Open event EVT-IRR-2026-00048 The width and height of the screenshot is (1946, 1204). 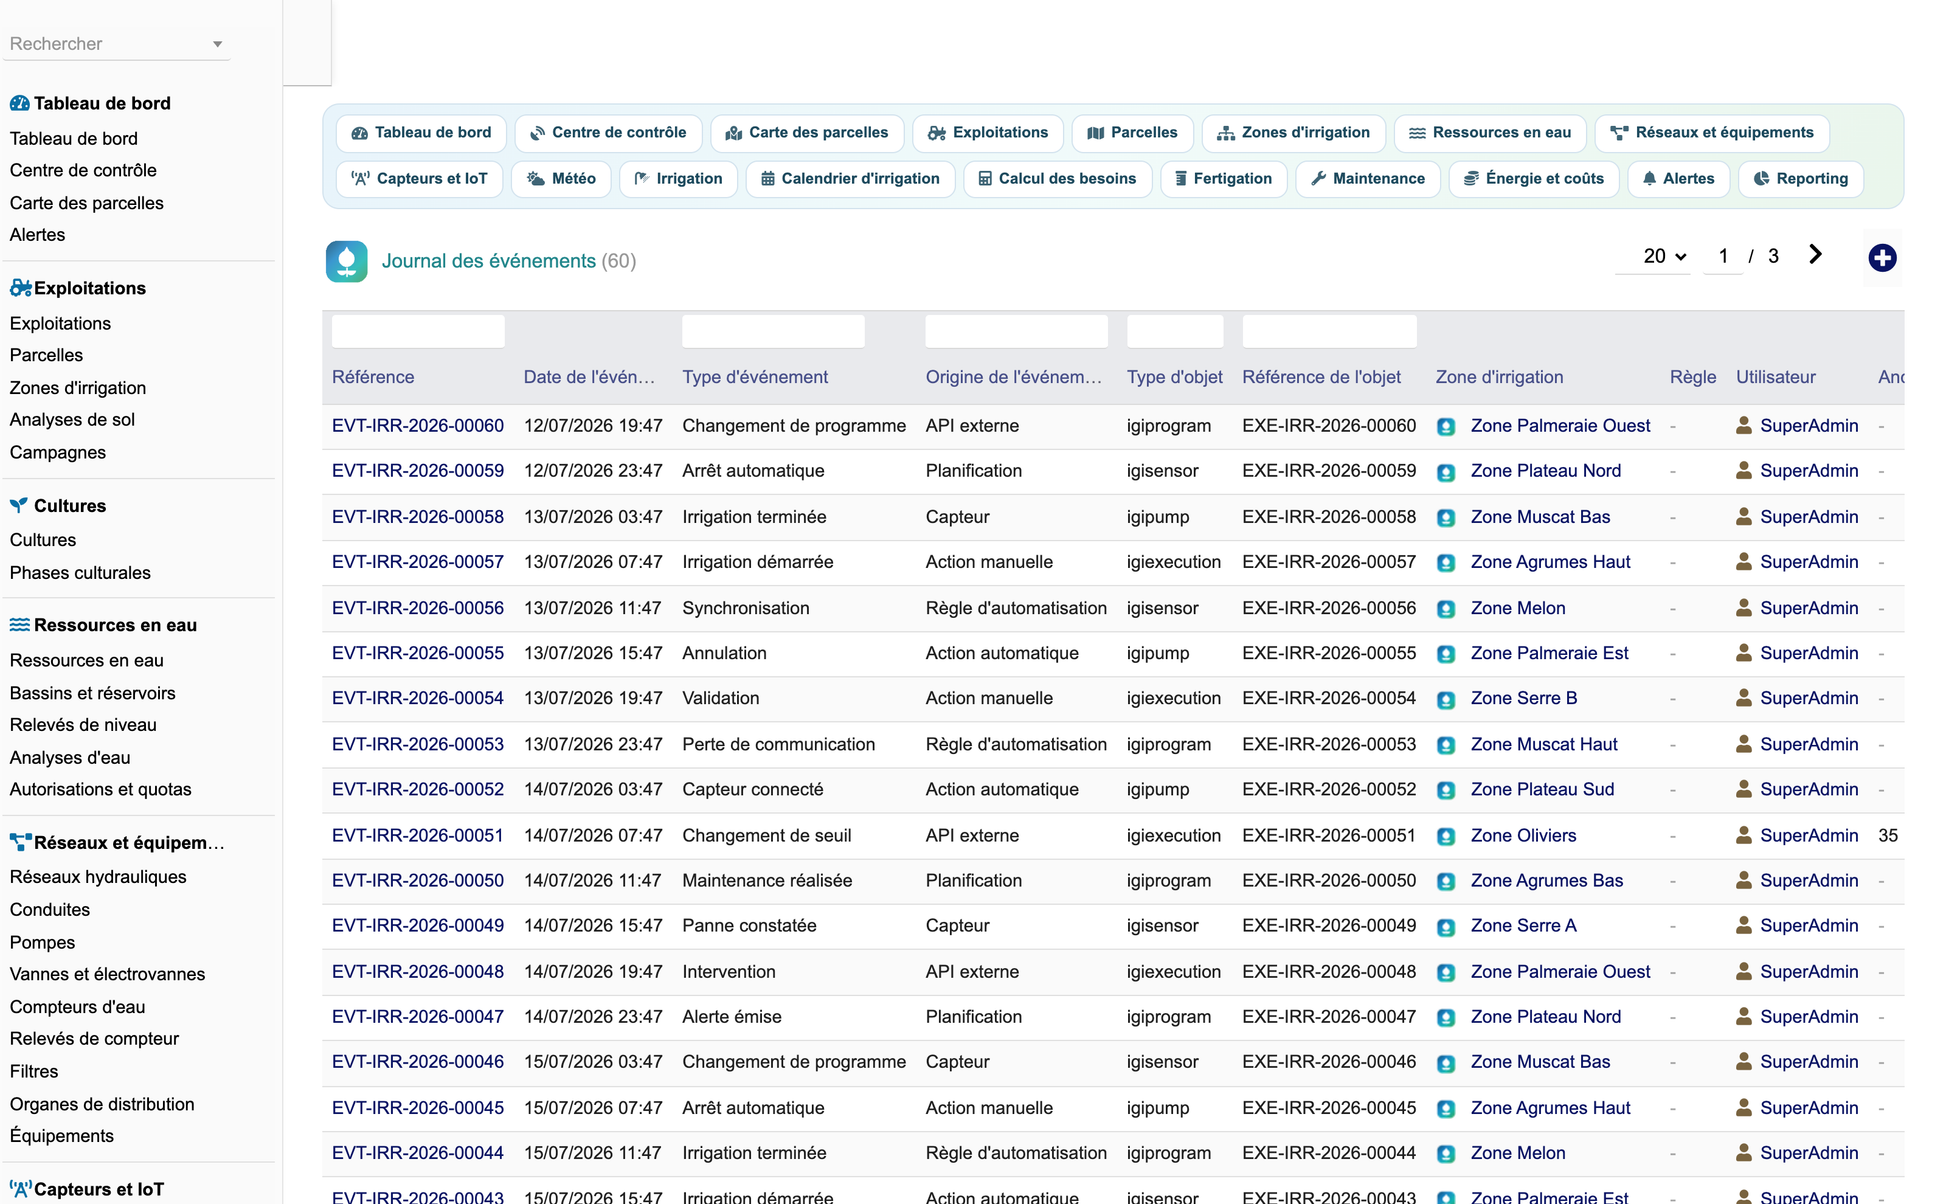pos(418,972)
